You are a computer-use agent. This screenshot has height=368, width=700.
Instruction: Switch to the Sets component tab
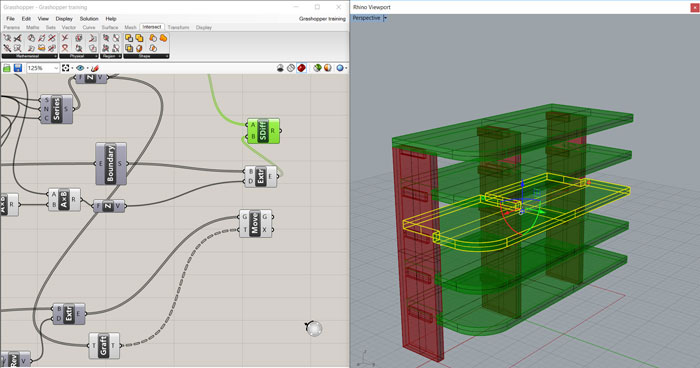point(50,27)
